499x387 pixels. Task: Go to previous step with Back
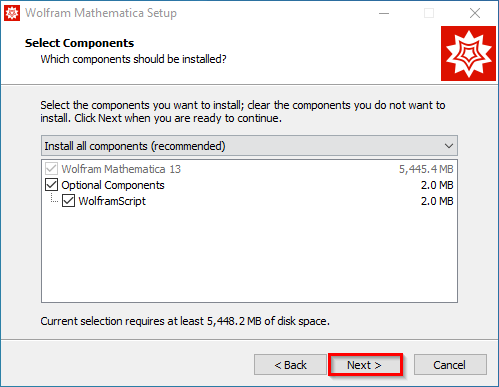290,365
